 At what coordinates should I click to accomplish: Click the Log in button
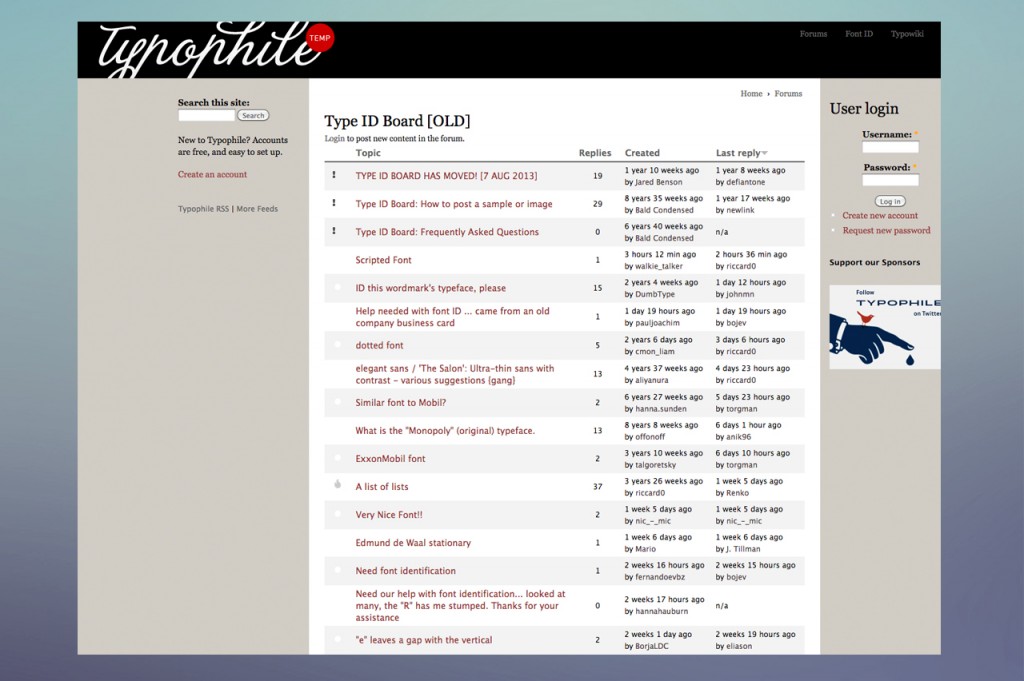pyautogui.click(x=889, y=201)
